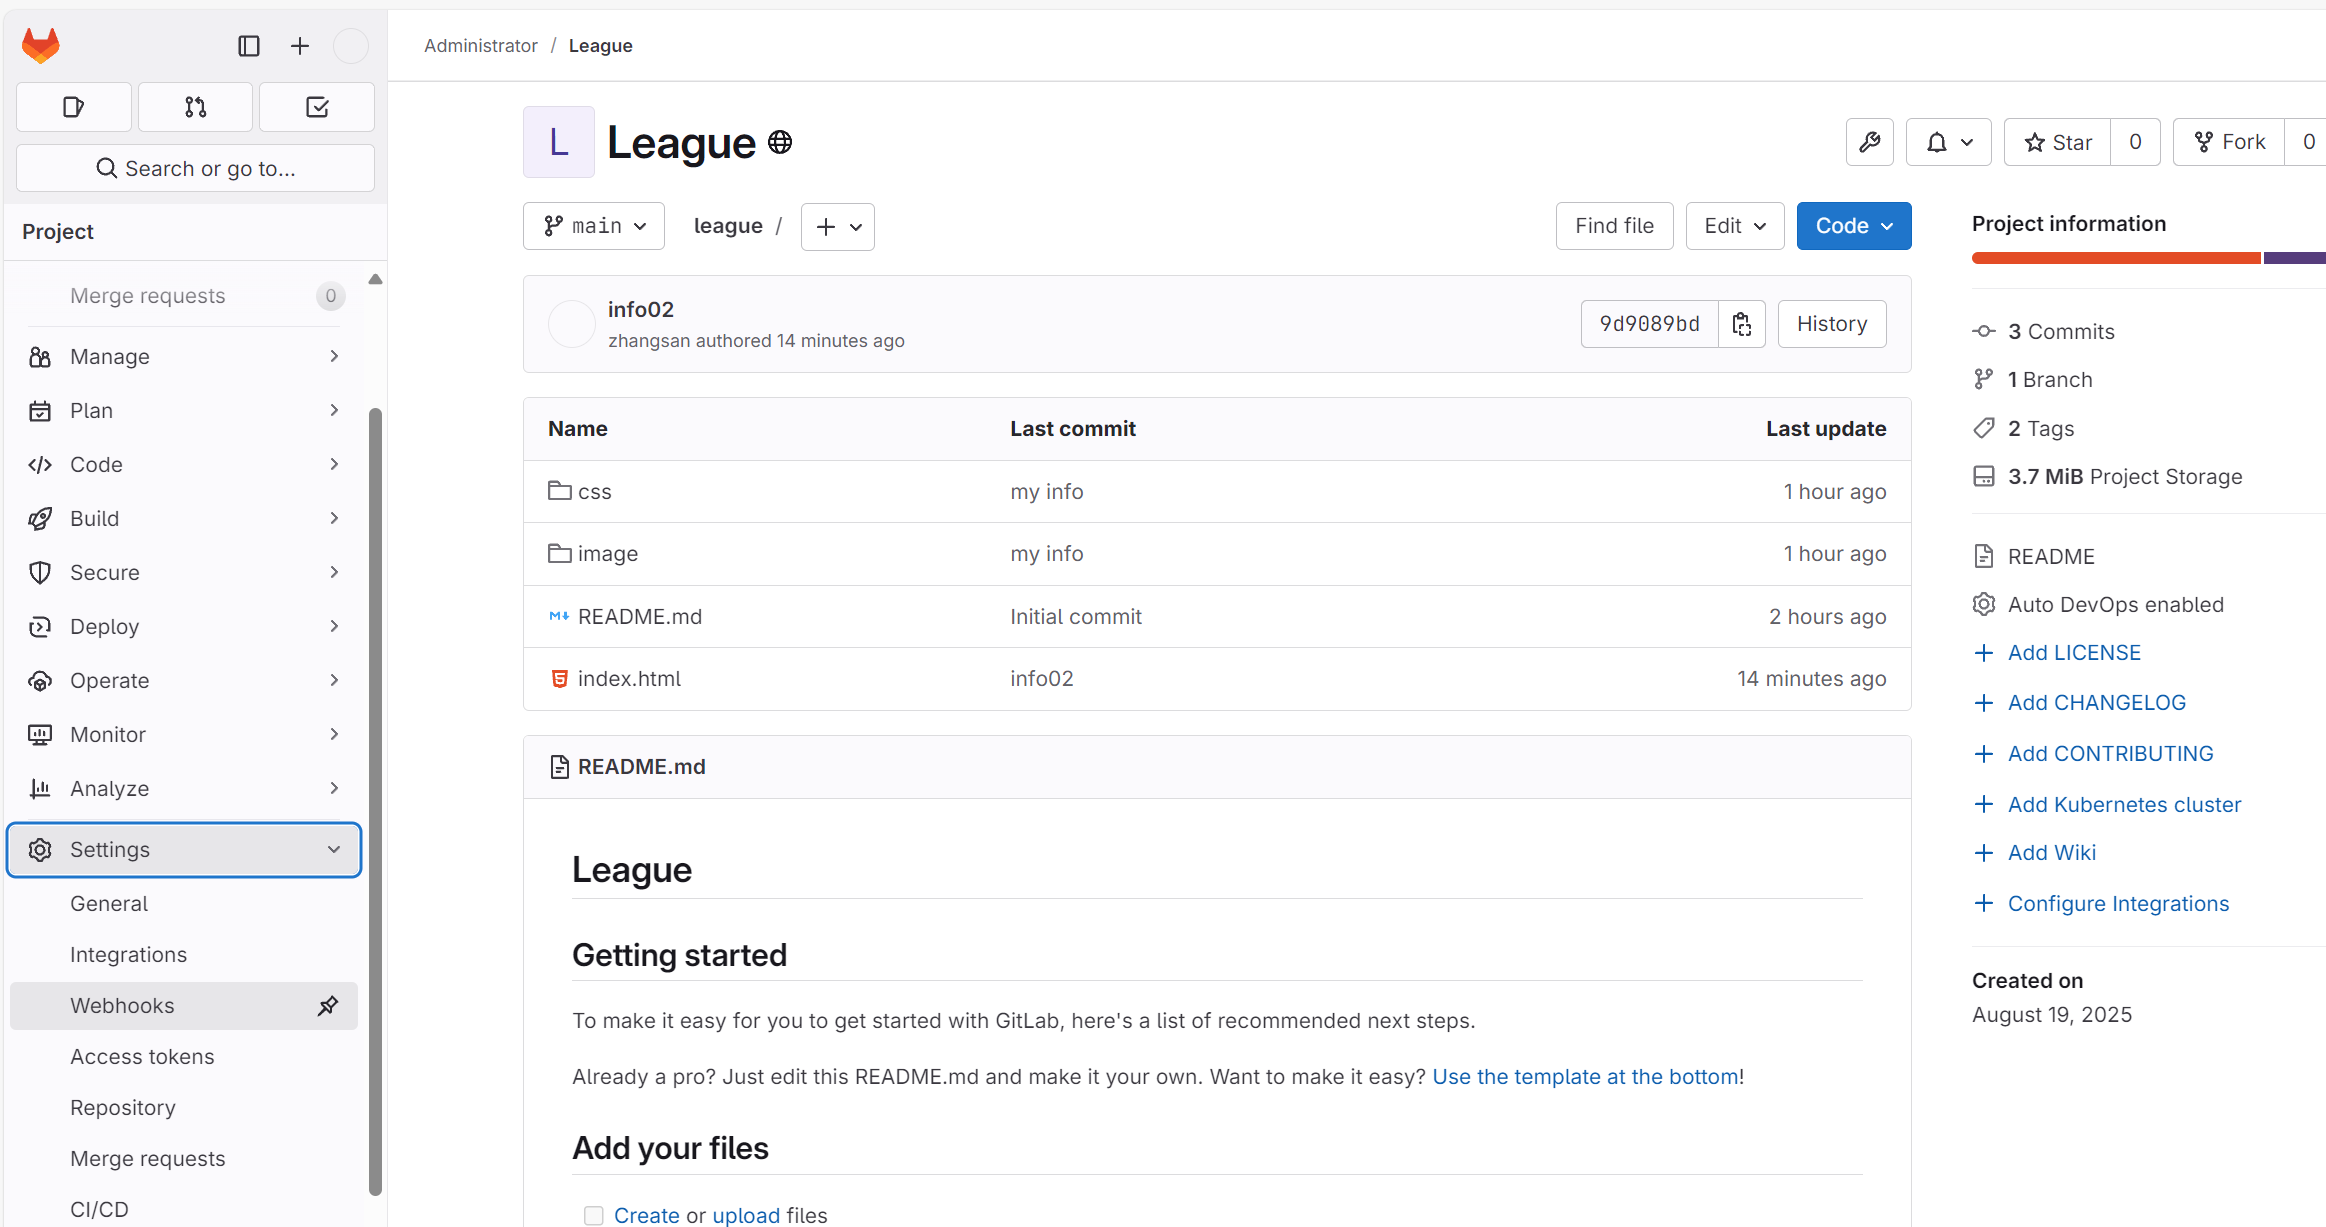The width and height of the screenshot is (2326, 1227).
Task: Open the notification bell dropdown
Action: 1949,142
